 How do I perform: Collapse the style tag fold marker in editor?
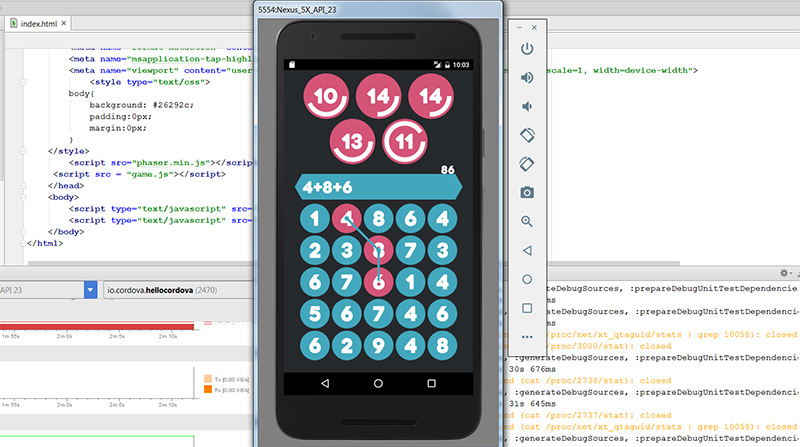pyautogui.click(x=23, y=82)
